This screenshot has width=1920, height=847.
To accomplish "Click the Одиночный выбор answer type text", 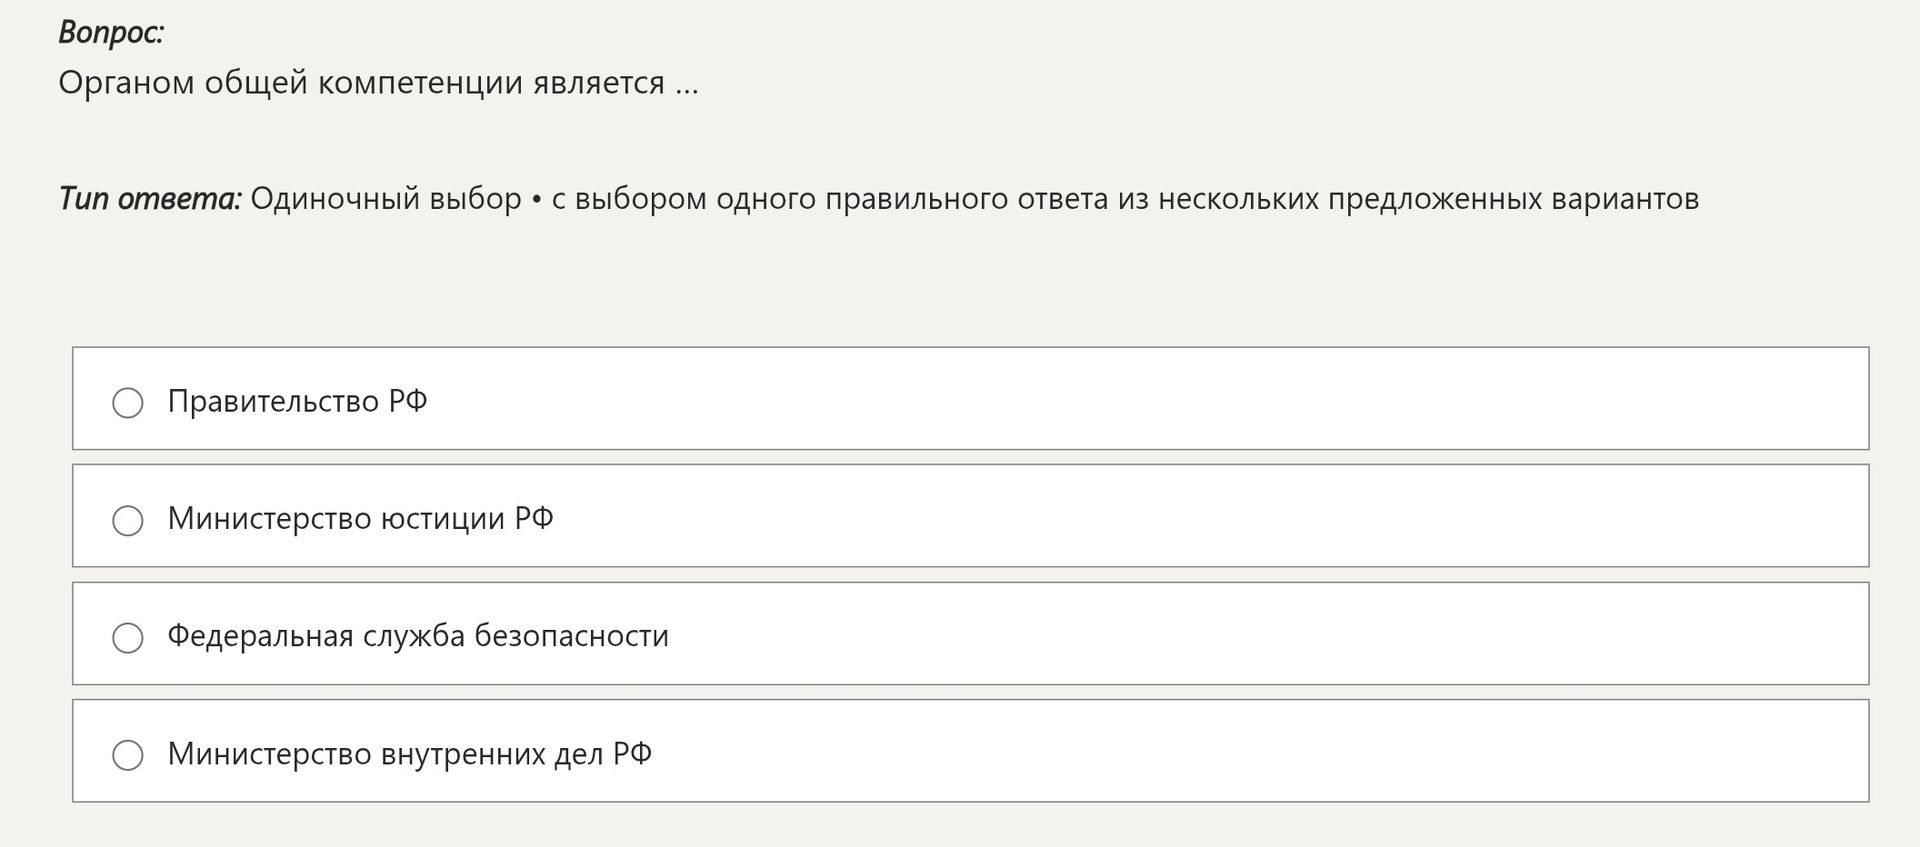I will coord(386,199).
